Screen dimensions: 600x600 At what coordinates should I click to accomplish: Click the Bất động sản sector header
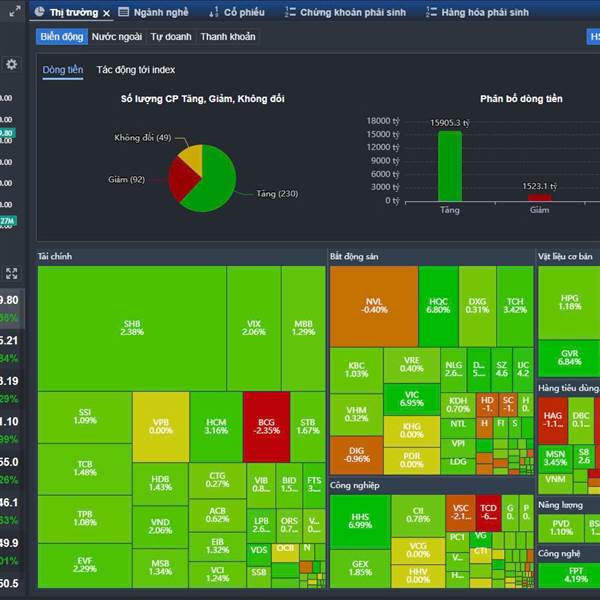(354, 257)
